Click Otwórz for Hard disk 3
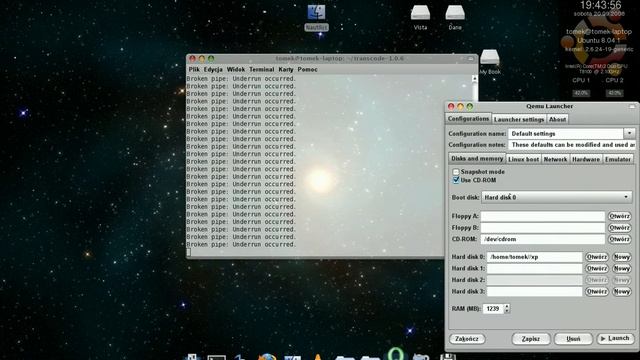 597,291
